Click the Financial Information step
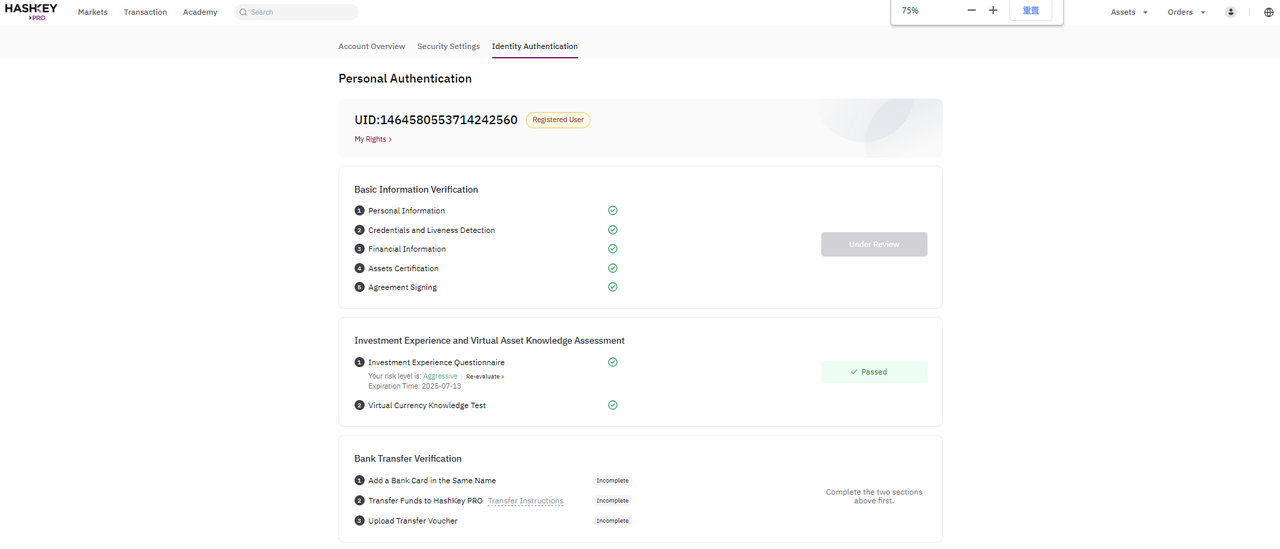Viewport: 1280px width, 549px height. tap(407, 249)
